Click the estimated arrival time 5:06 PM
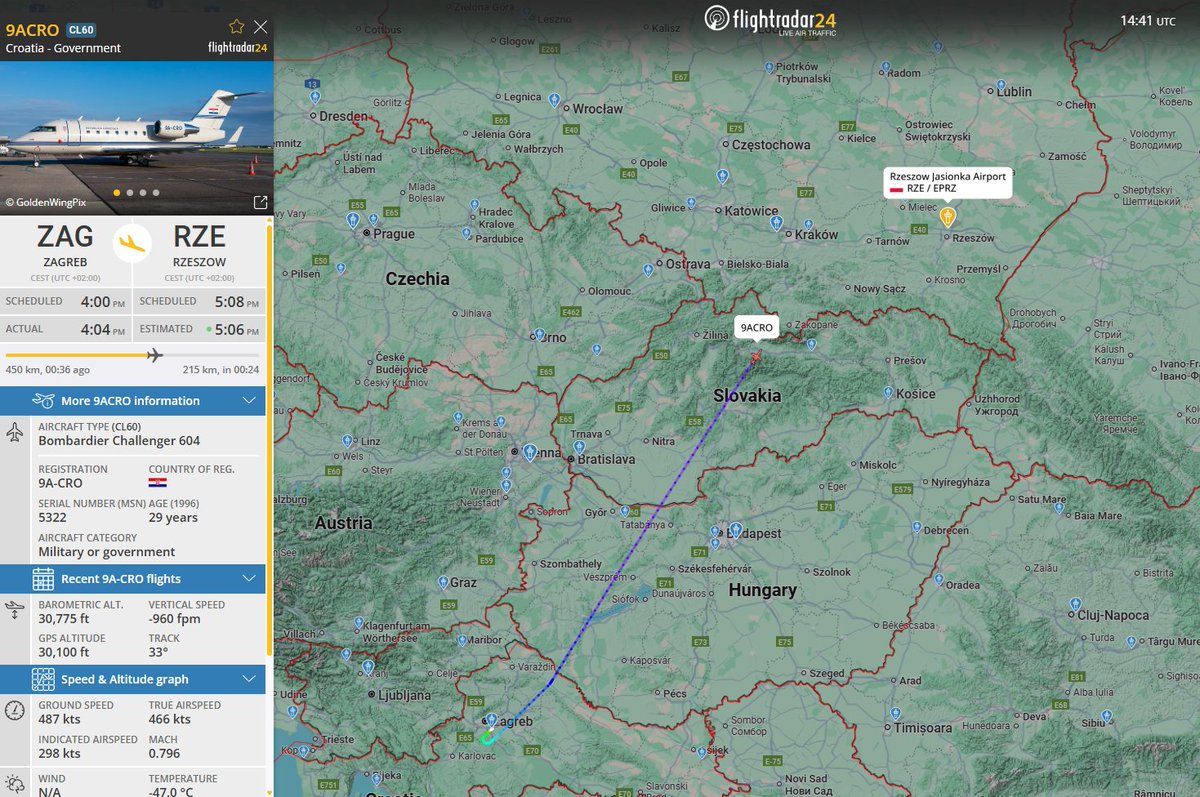This screenshot has height=797, width=1200. tap(238, 329)
